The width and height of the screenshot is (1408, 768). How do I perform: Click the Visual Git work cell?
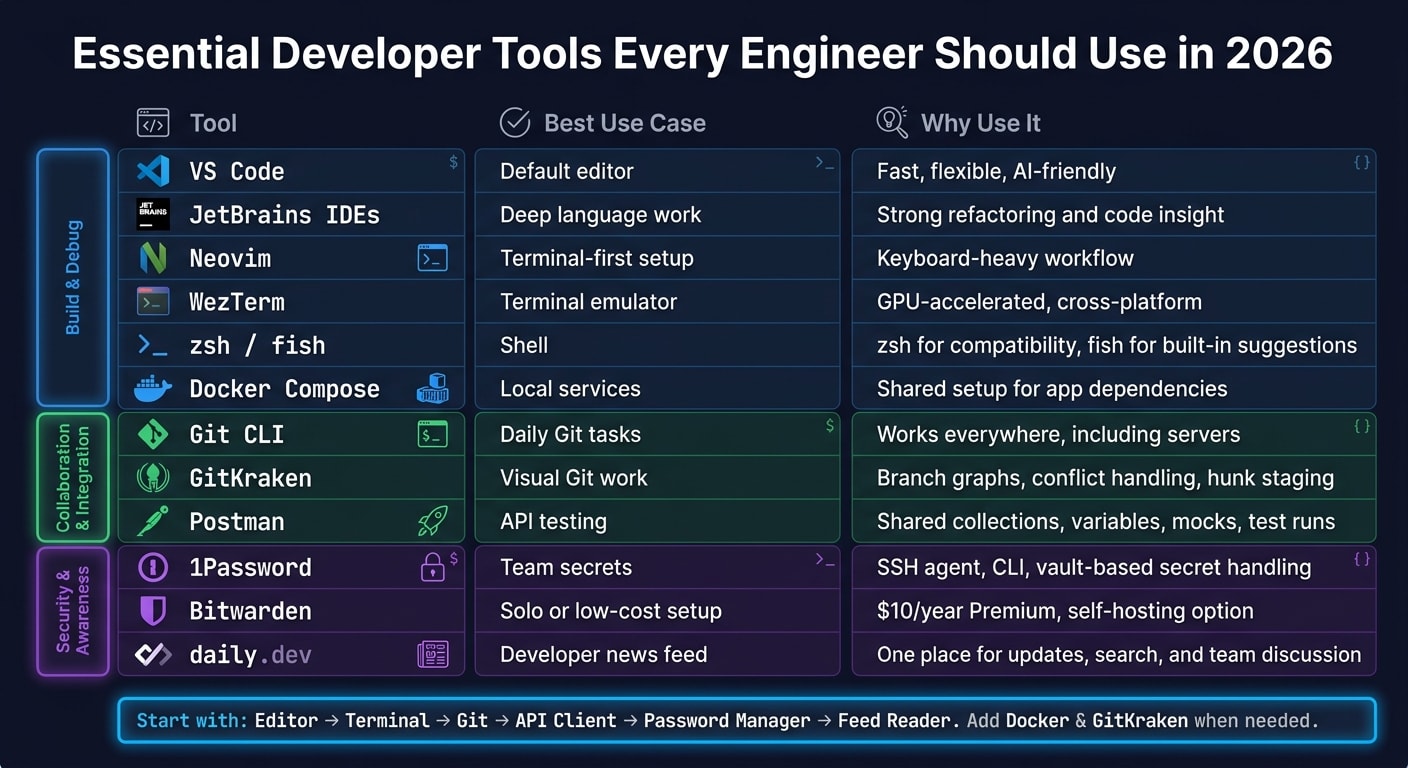coord(657,478)
